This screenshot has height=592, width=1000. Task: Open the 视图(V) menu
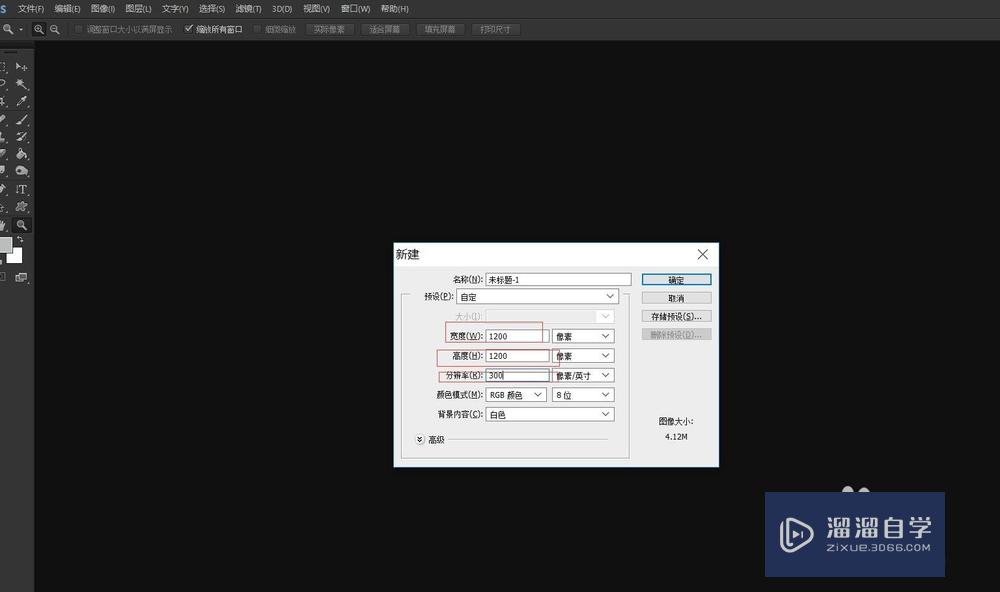(x=316, y=9)
